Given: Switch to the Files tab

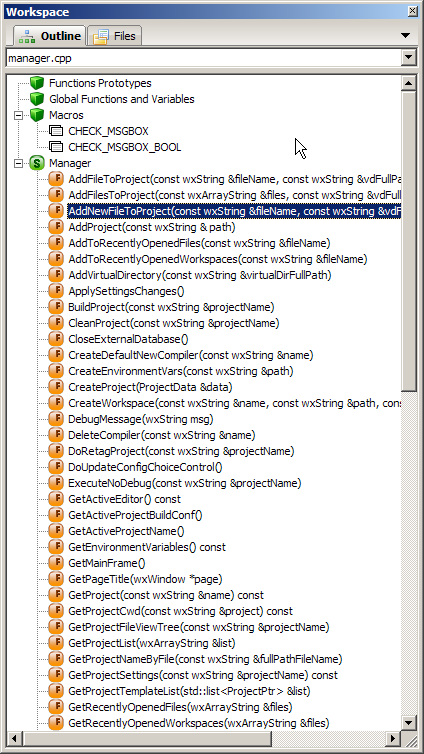Looking at the screenshot, I should [115, 36].
